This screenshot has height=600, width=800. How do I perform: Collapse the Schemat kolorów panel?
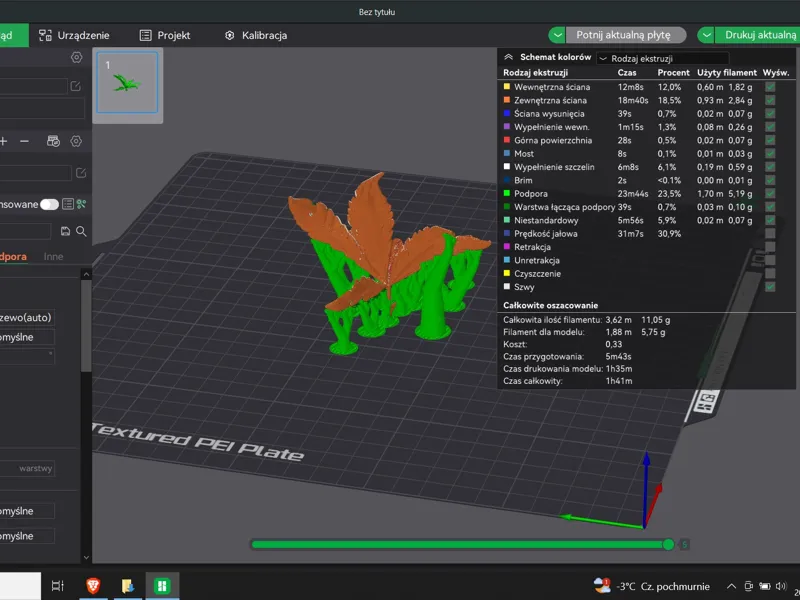508,57
